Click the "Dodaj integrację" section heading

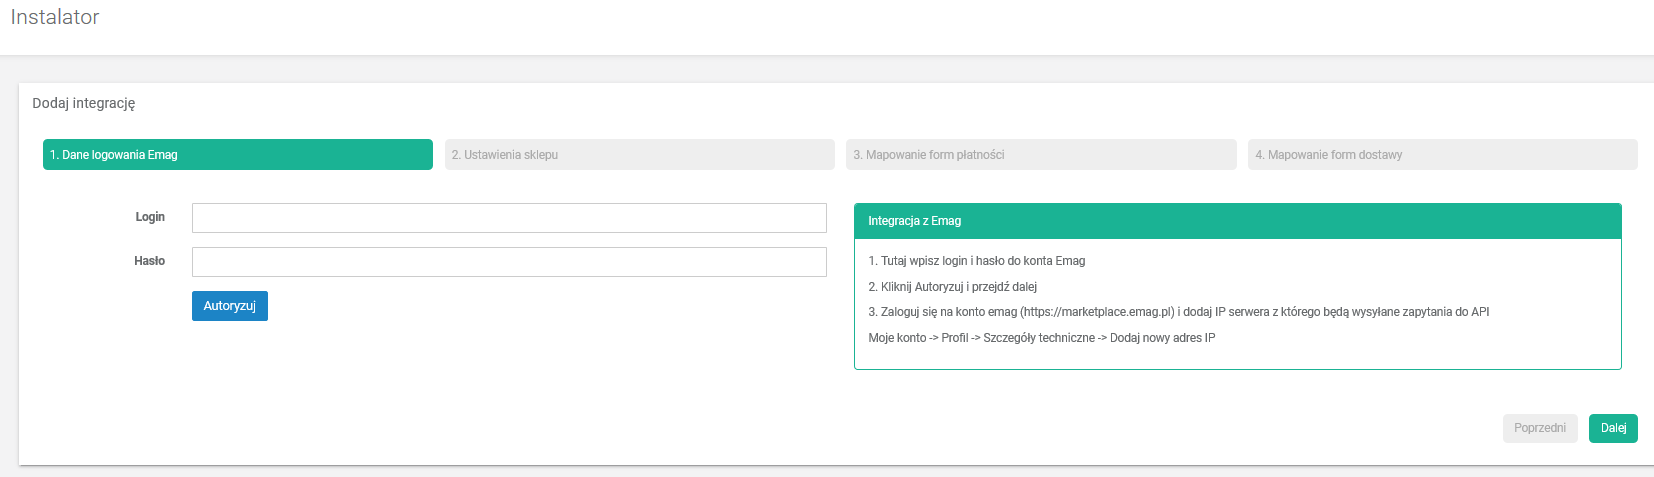(x=84, y=103)
